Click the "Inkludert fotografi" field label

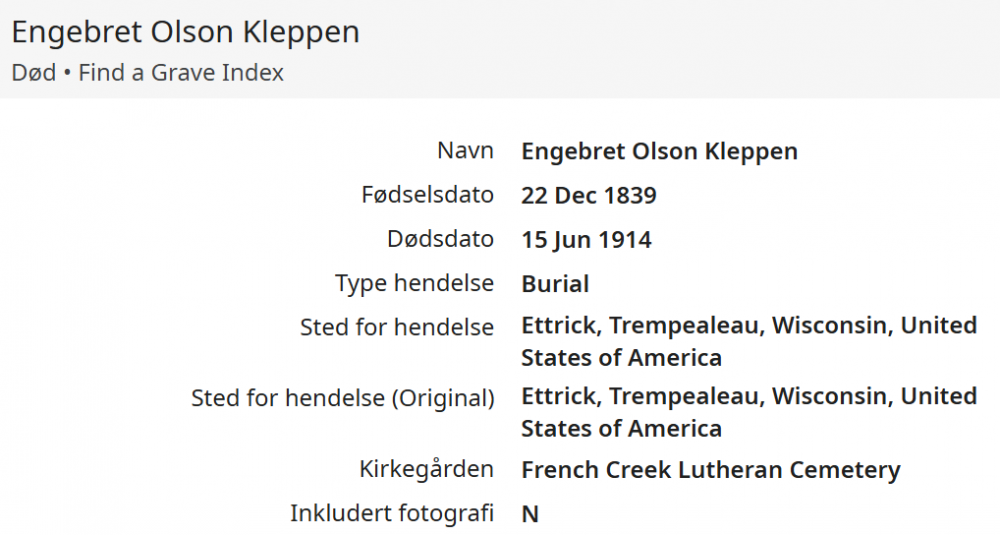pyautogui.click(x=392, y=513)
